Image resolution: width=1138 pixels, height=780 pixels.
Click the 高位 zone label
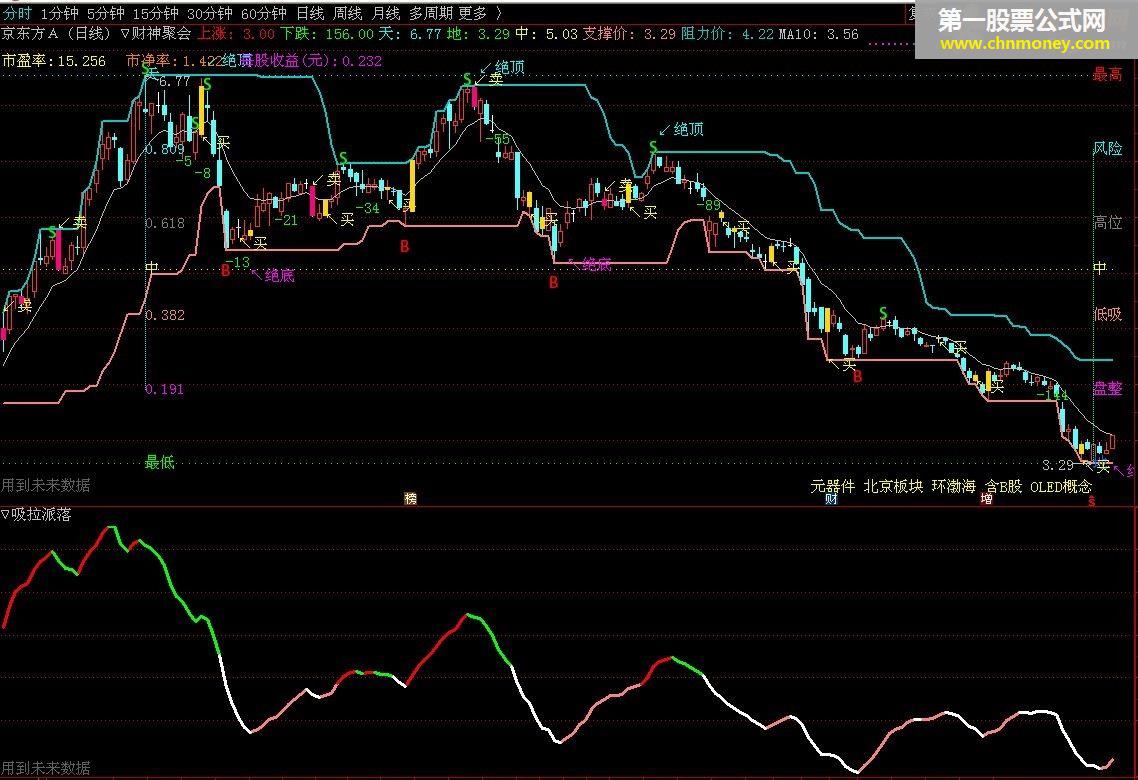pos(1108,222)
